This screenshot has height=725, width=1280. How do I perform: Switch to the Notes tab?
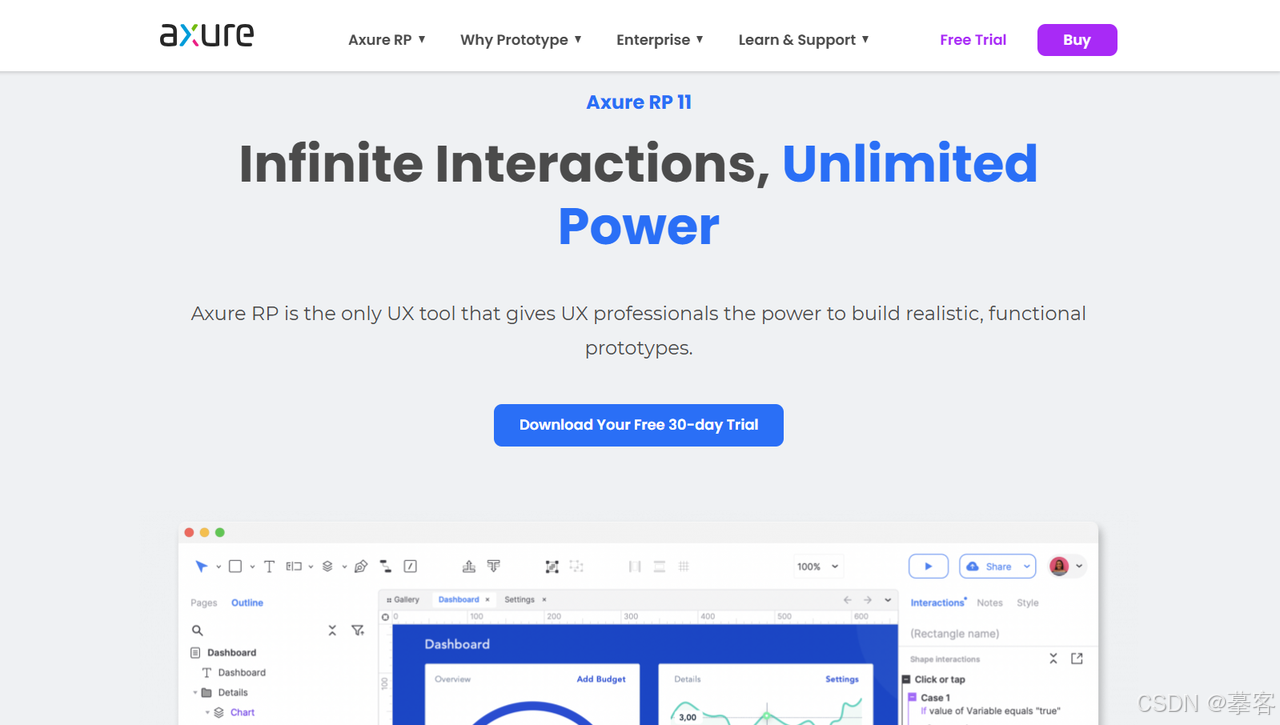pyautogui.click(x=990, y=603)
